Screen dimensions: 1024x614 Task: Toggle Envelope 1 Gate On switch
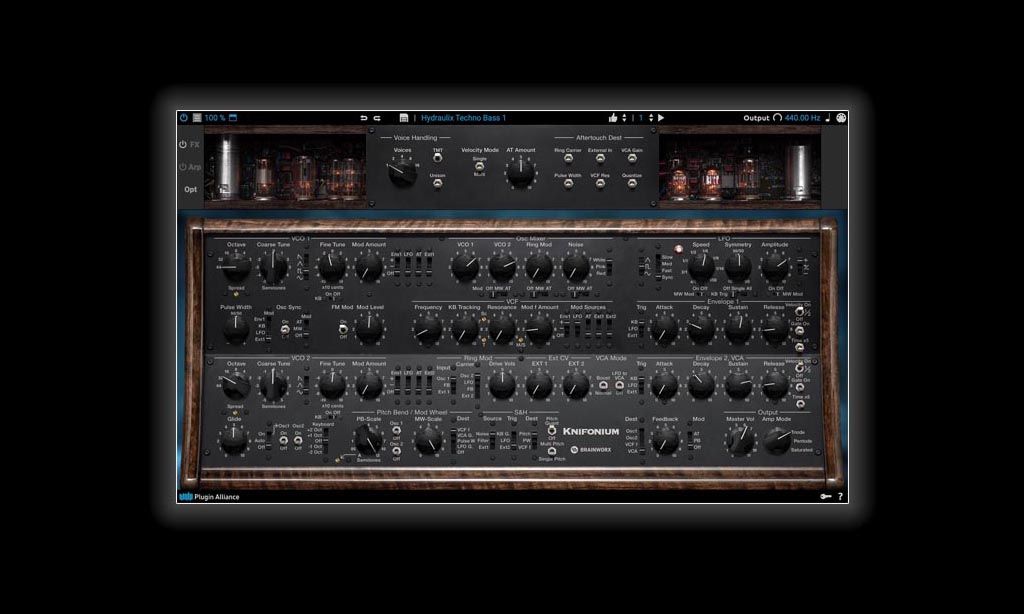799,331
